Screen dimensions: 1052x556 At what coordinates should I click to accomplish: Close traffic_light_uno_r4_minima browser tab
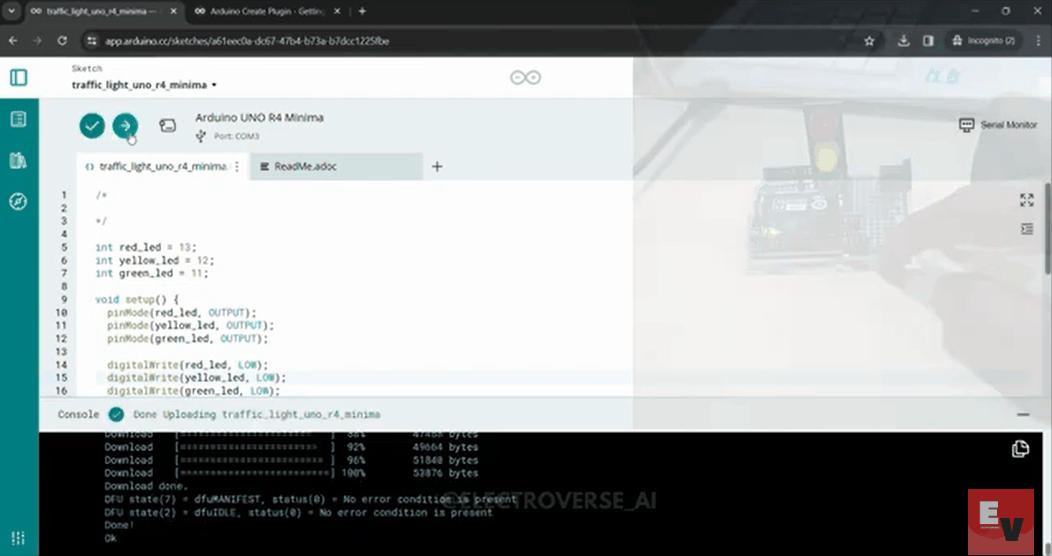coord(174,11)
